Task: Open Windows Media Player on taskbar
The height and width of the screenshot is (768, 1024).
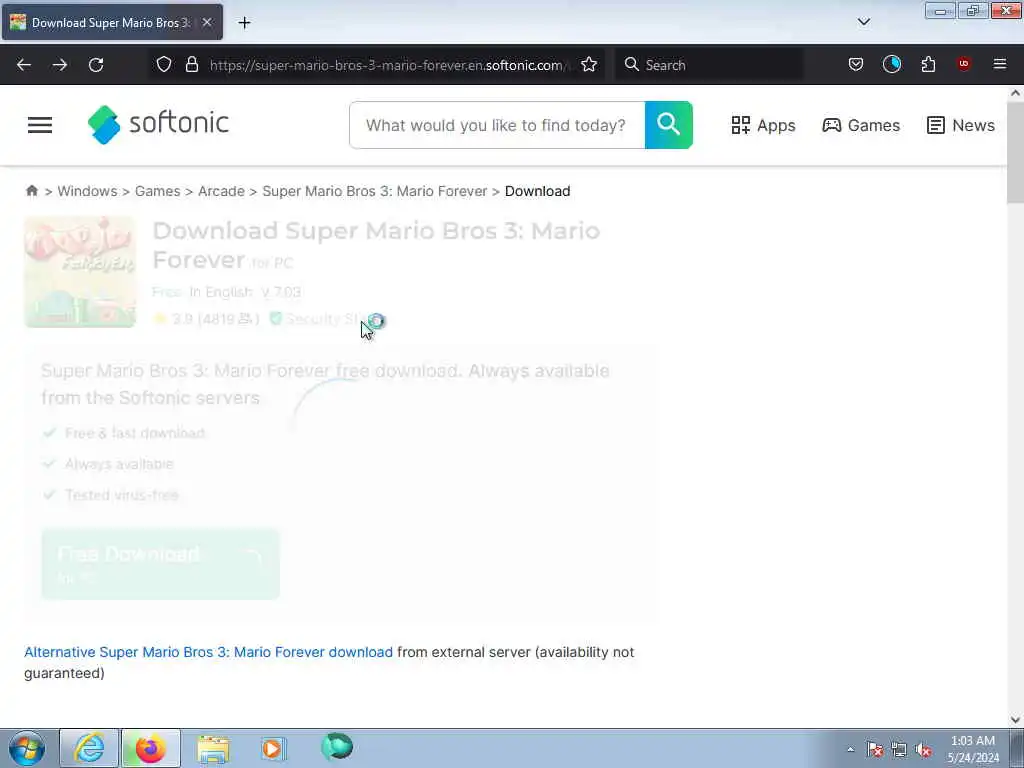Action: coord(272,748)
